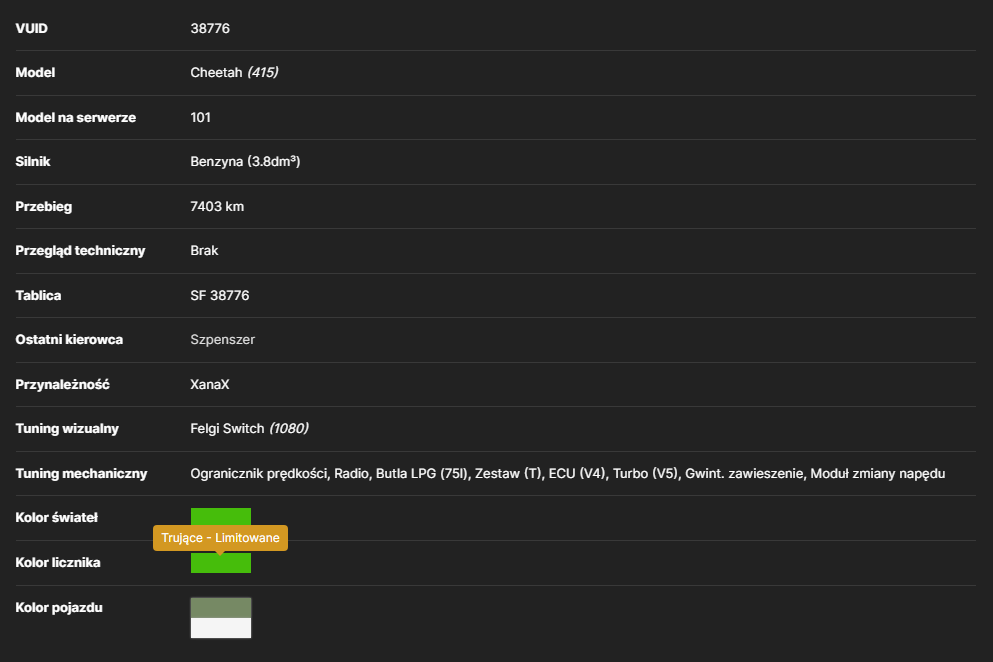Screen dimensions: 993x662
Task: Click the green Kolor świateł swatch
Action: [x=220, y=516]
